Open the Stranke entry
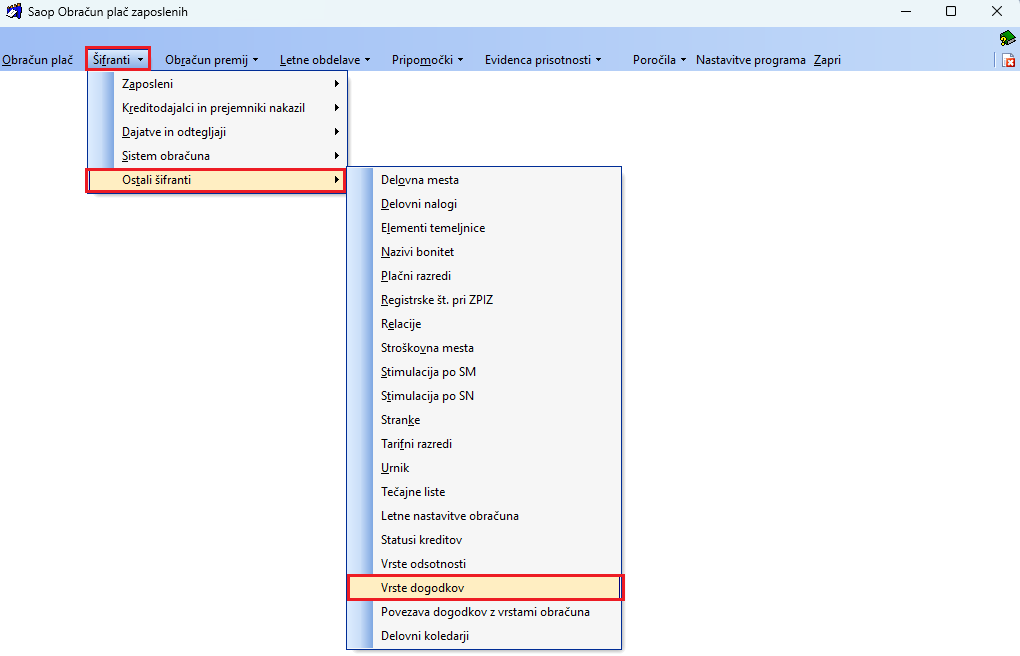 [484, 420]
